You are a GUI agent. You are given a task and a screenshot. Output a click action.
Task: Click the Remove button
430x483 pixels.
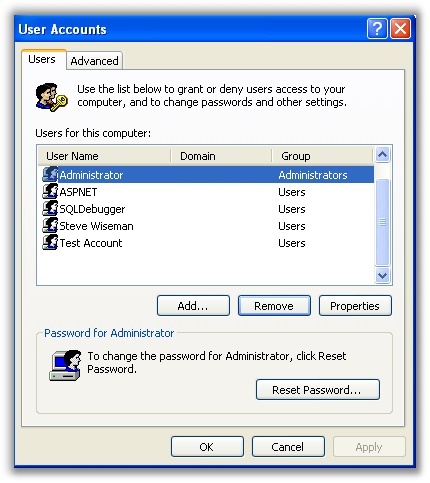(274, 306)
